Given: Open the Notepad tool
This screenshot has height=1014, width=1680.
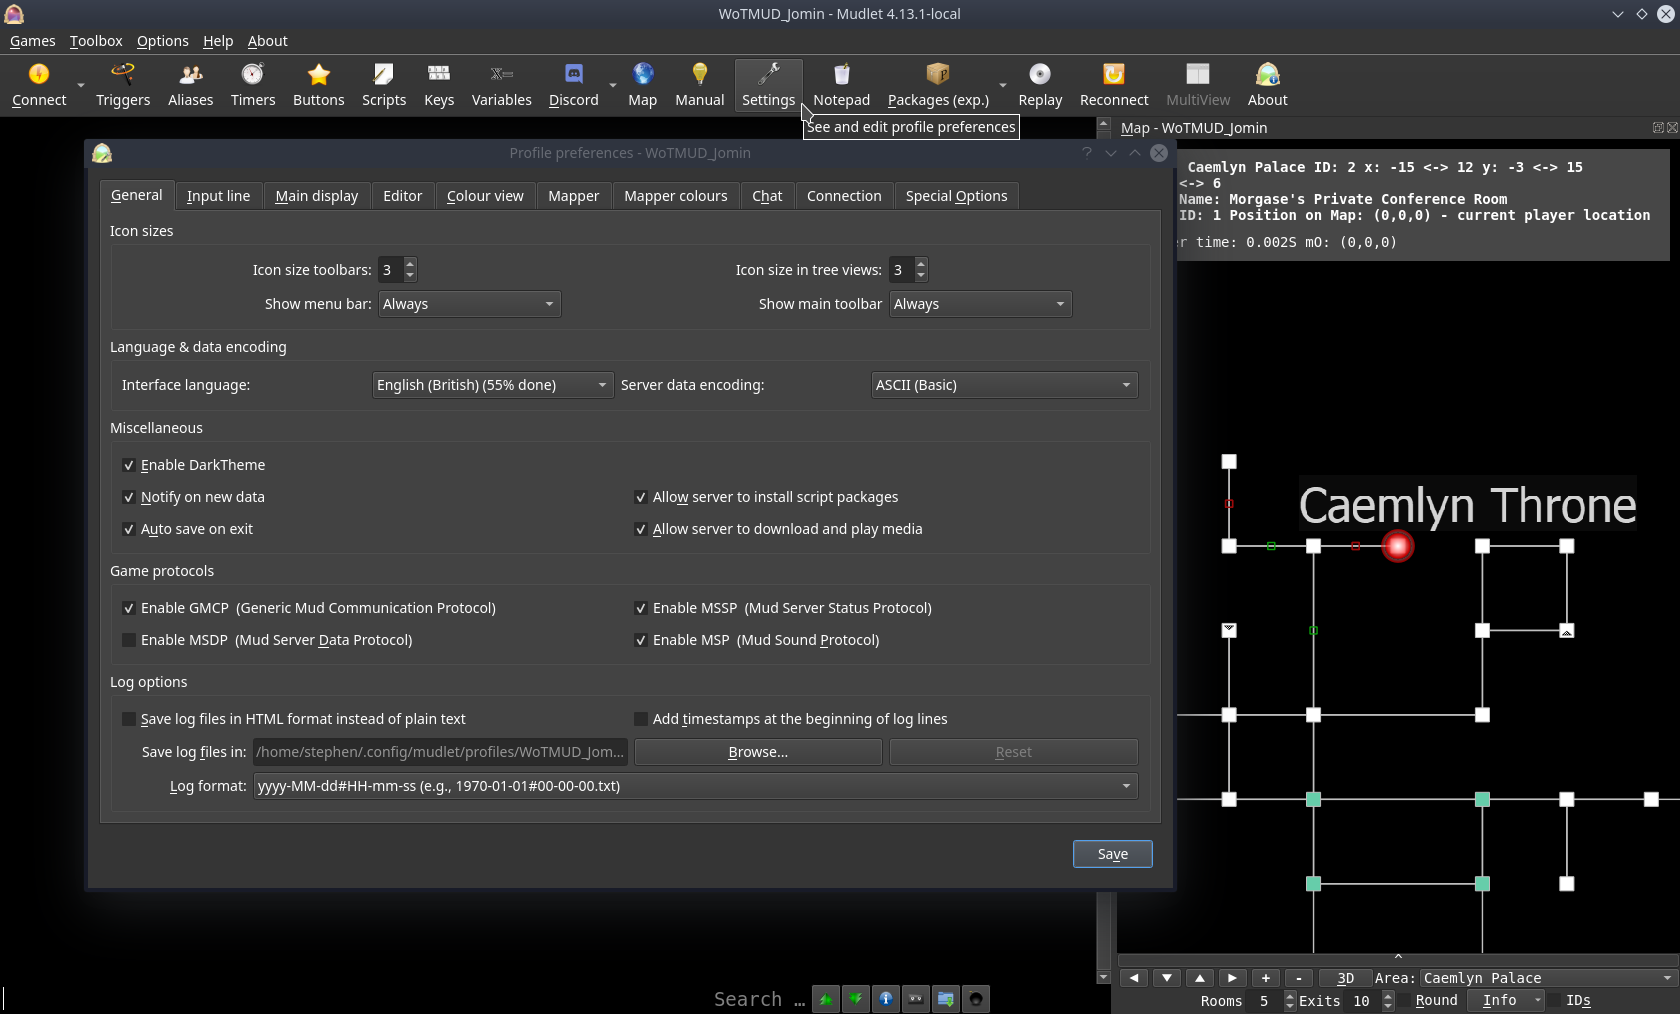Looking at the screenshot, I should [x=842, y=85].
